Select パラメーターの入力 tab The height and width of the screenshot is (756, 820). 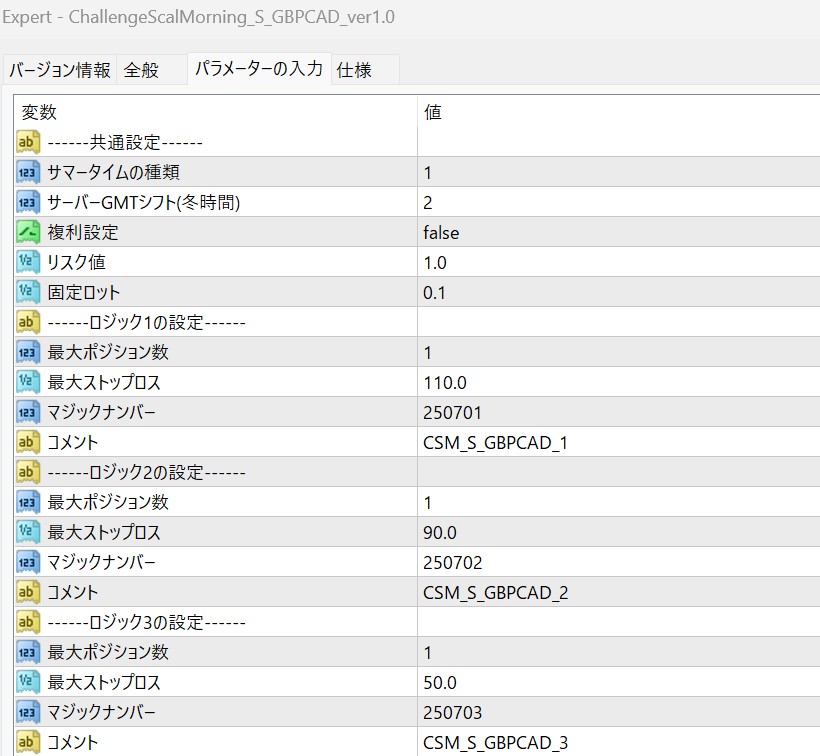tap(259, 68)
